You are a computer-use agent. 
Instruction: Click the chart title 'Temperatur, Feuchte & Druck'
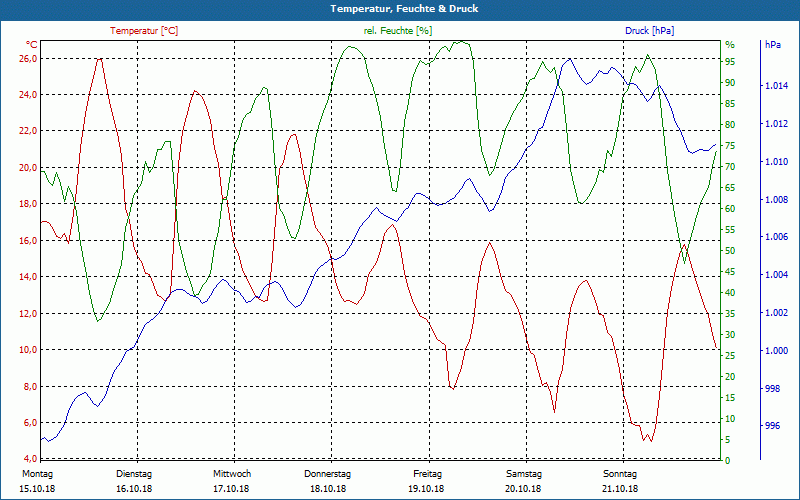[x=404, y=9]
